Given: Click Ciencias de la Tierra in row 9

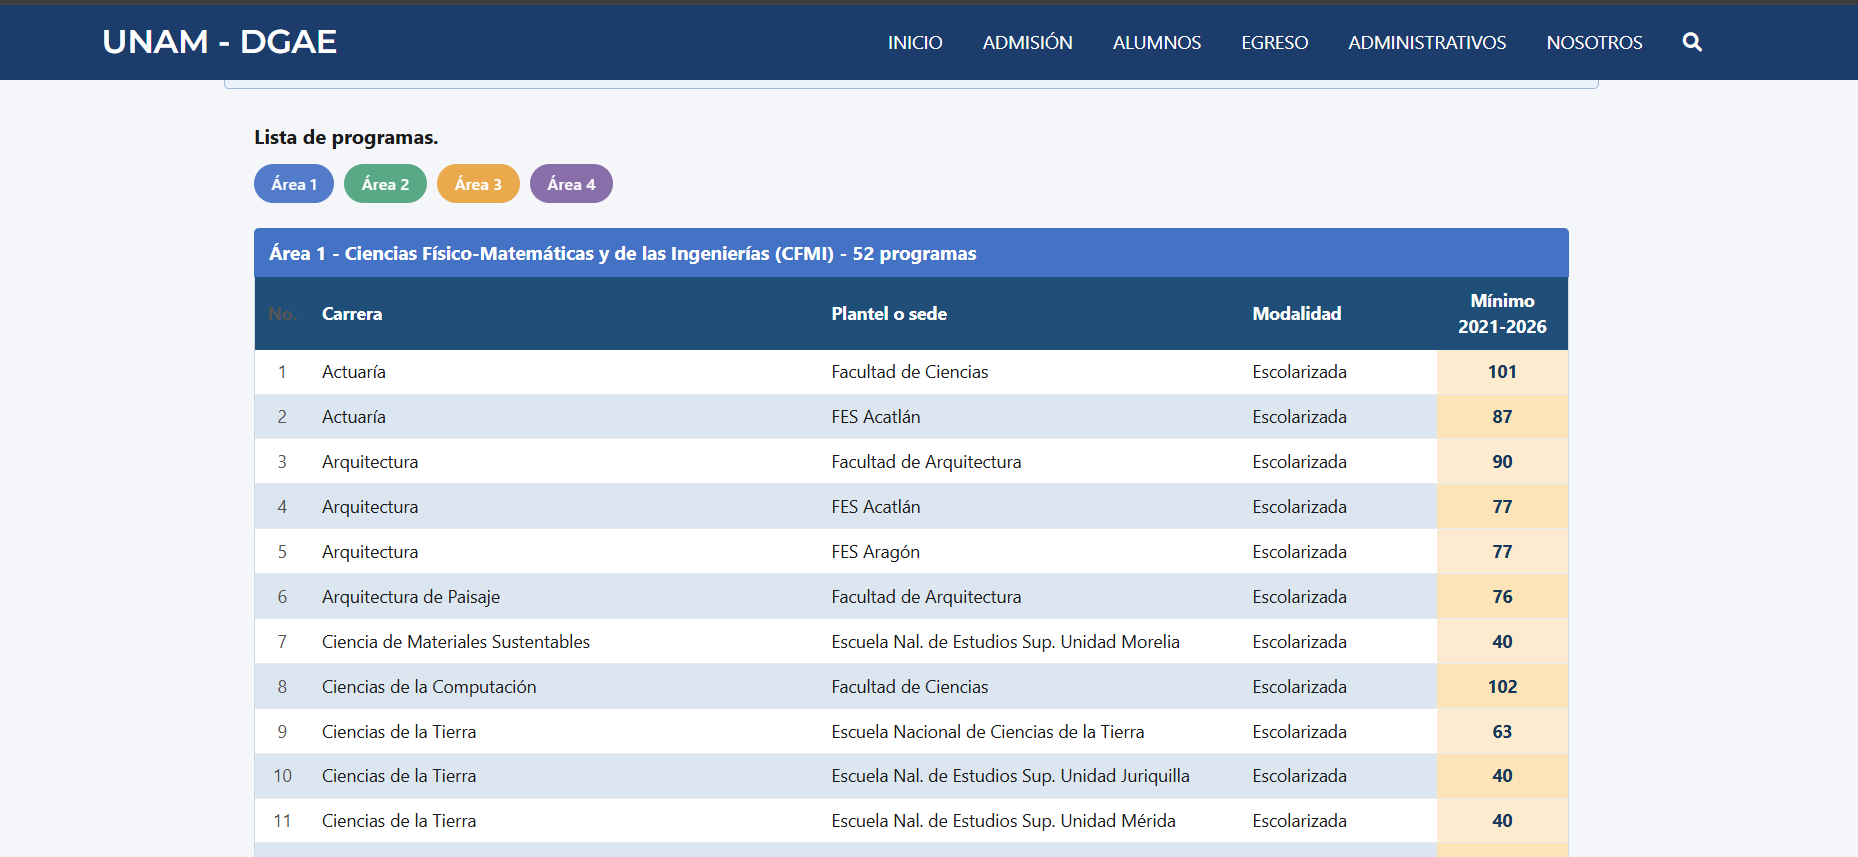Looking at the screenshot, I should click(399, 732).
